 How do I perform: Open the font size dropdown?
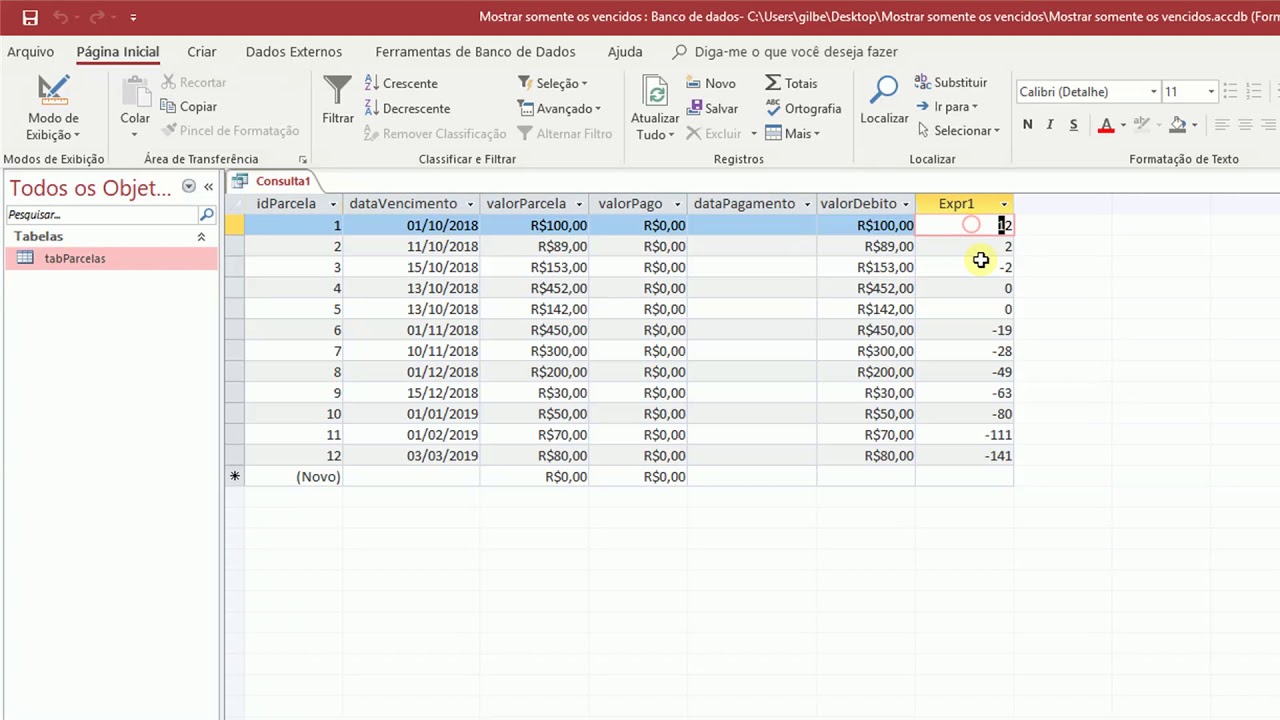pos(1210,92)
